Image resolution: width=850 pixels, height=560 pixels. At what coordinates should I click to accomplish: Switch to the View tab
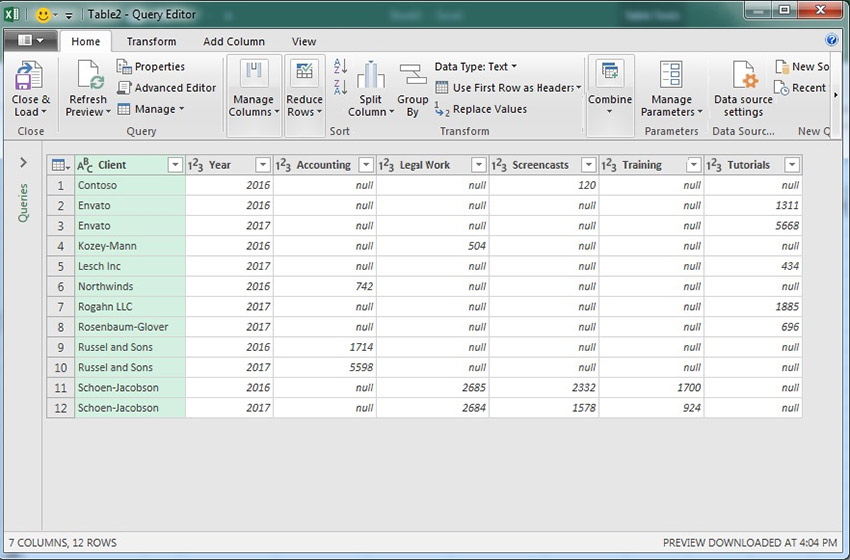point(304,42)
